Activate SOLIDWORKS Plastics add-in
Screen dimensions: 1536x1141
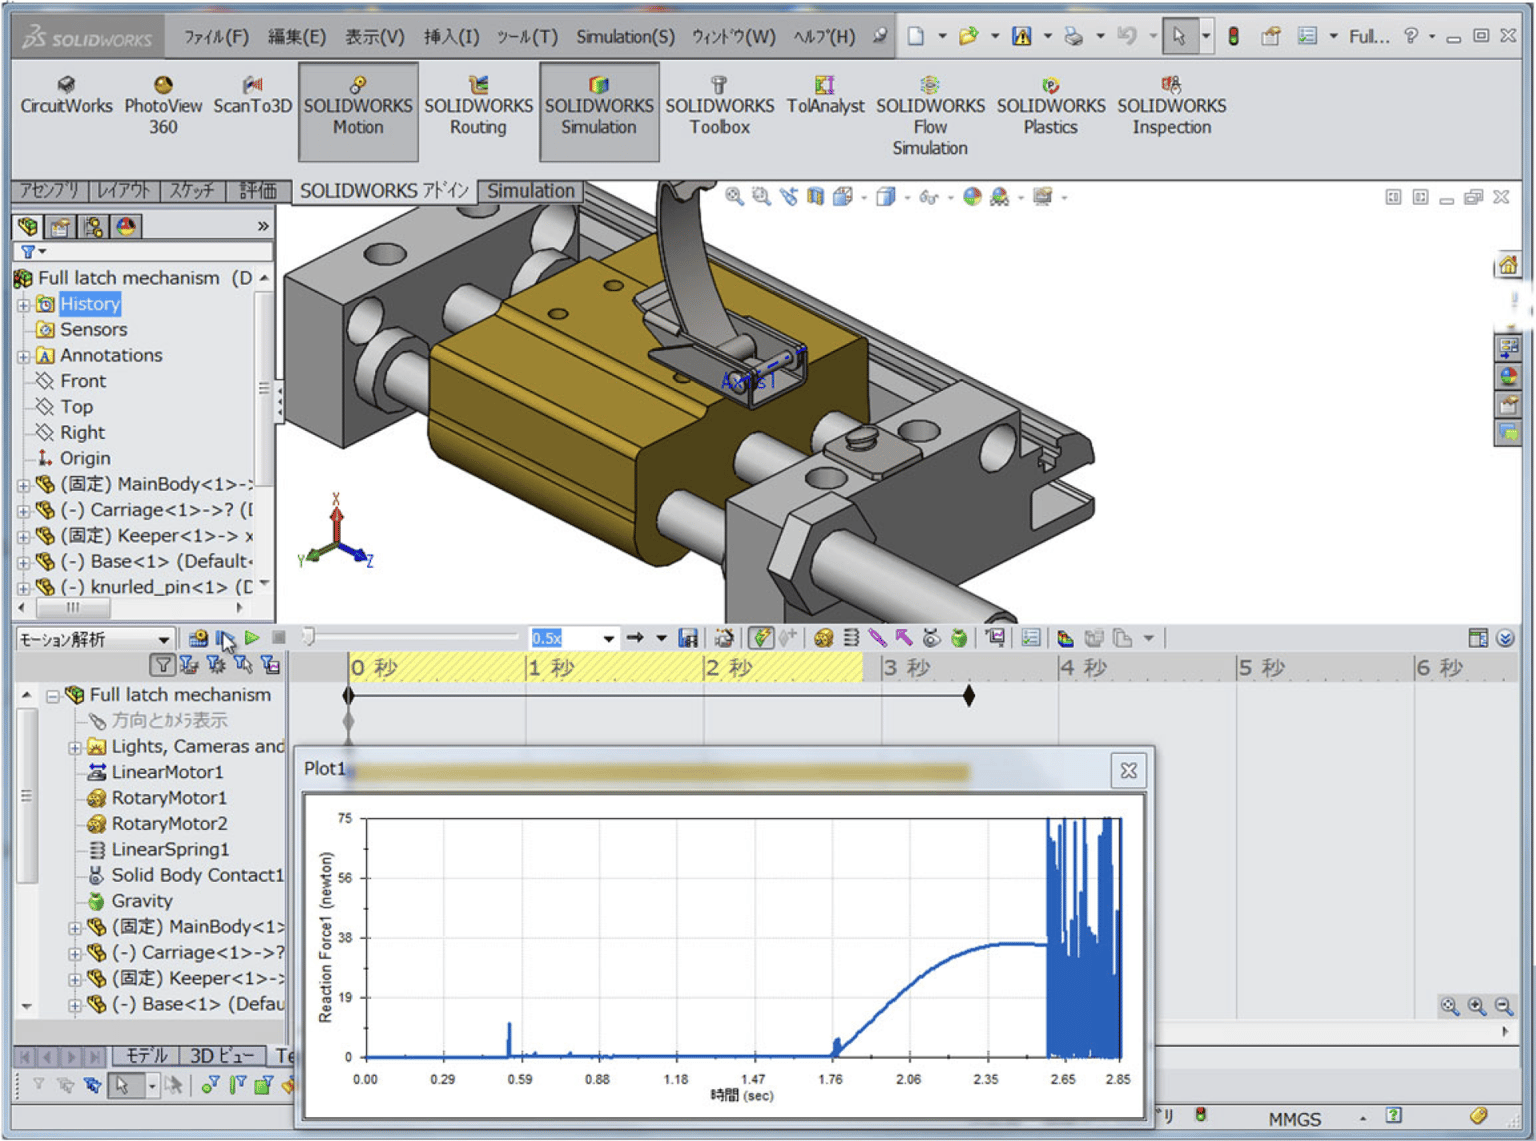point(1050,106)
